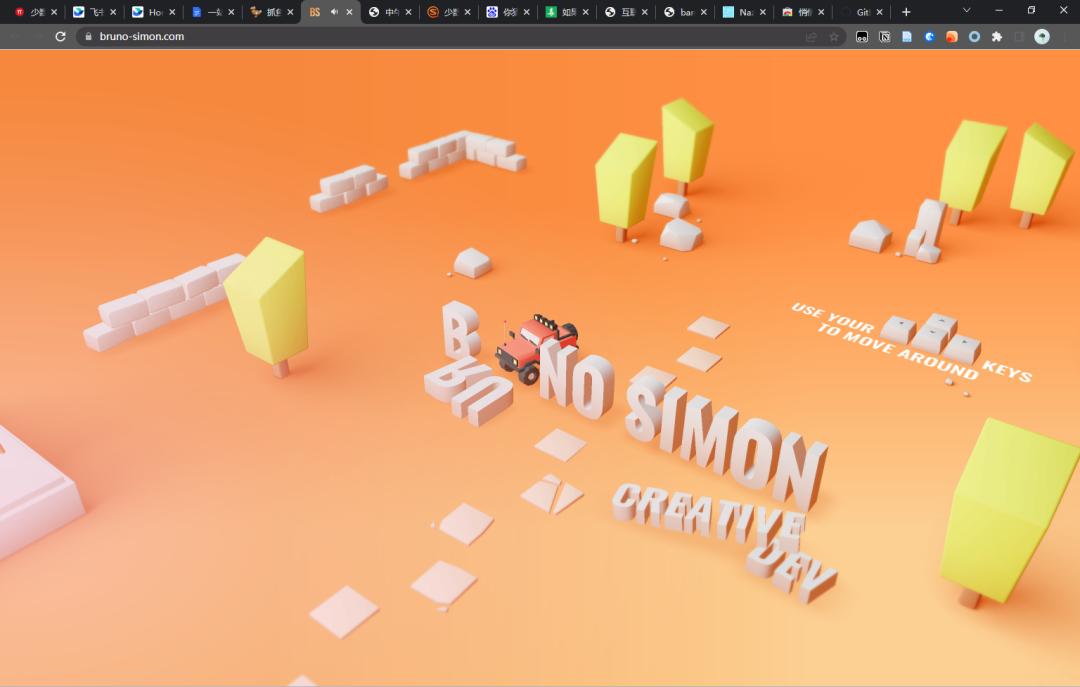Click the lock icon beside the URL
The height and width of the screenshot is (687, 1080).
88,37
